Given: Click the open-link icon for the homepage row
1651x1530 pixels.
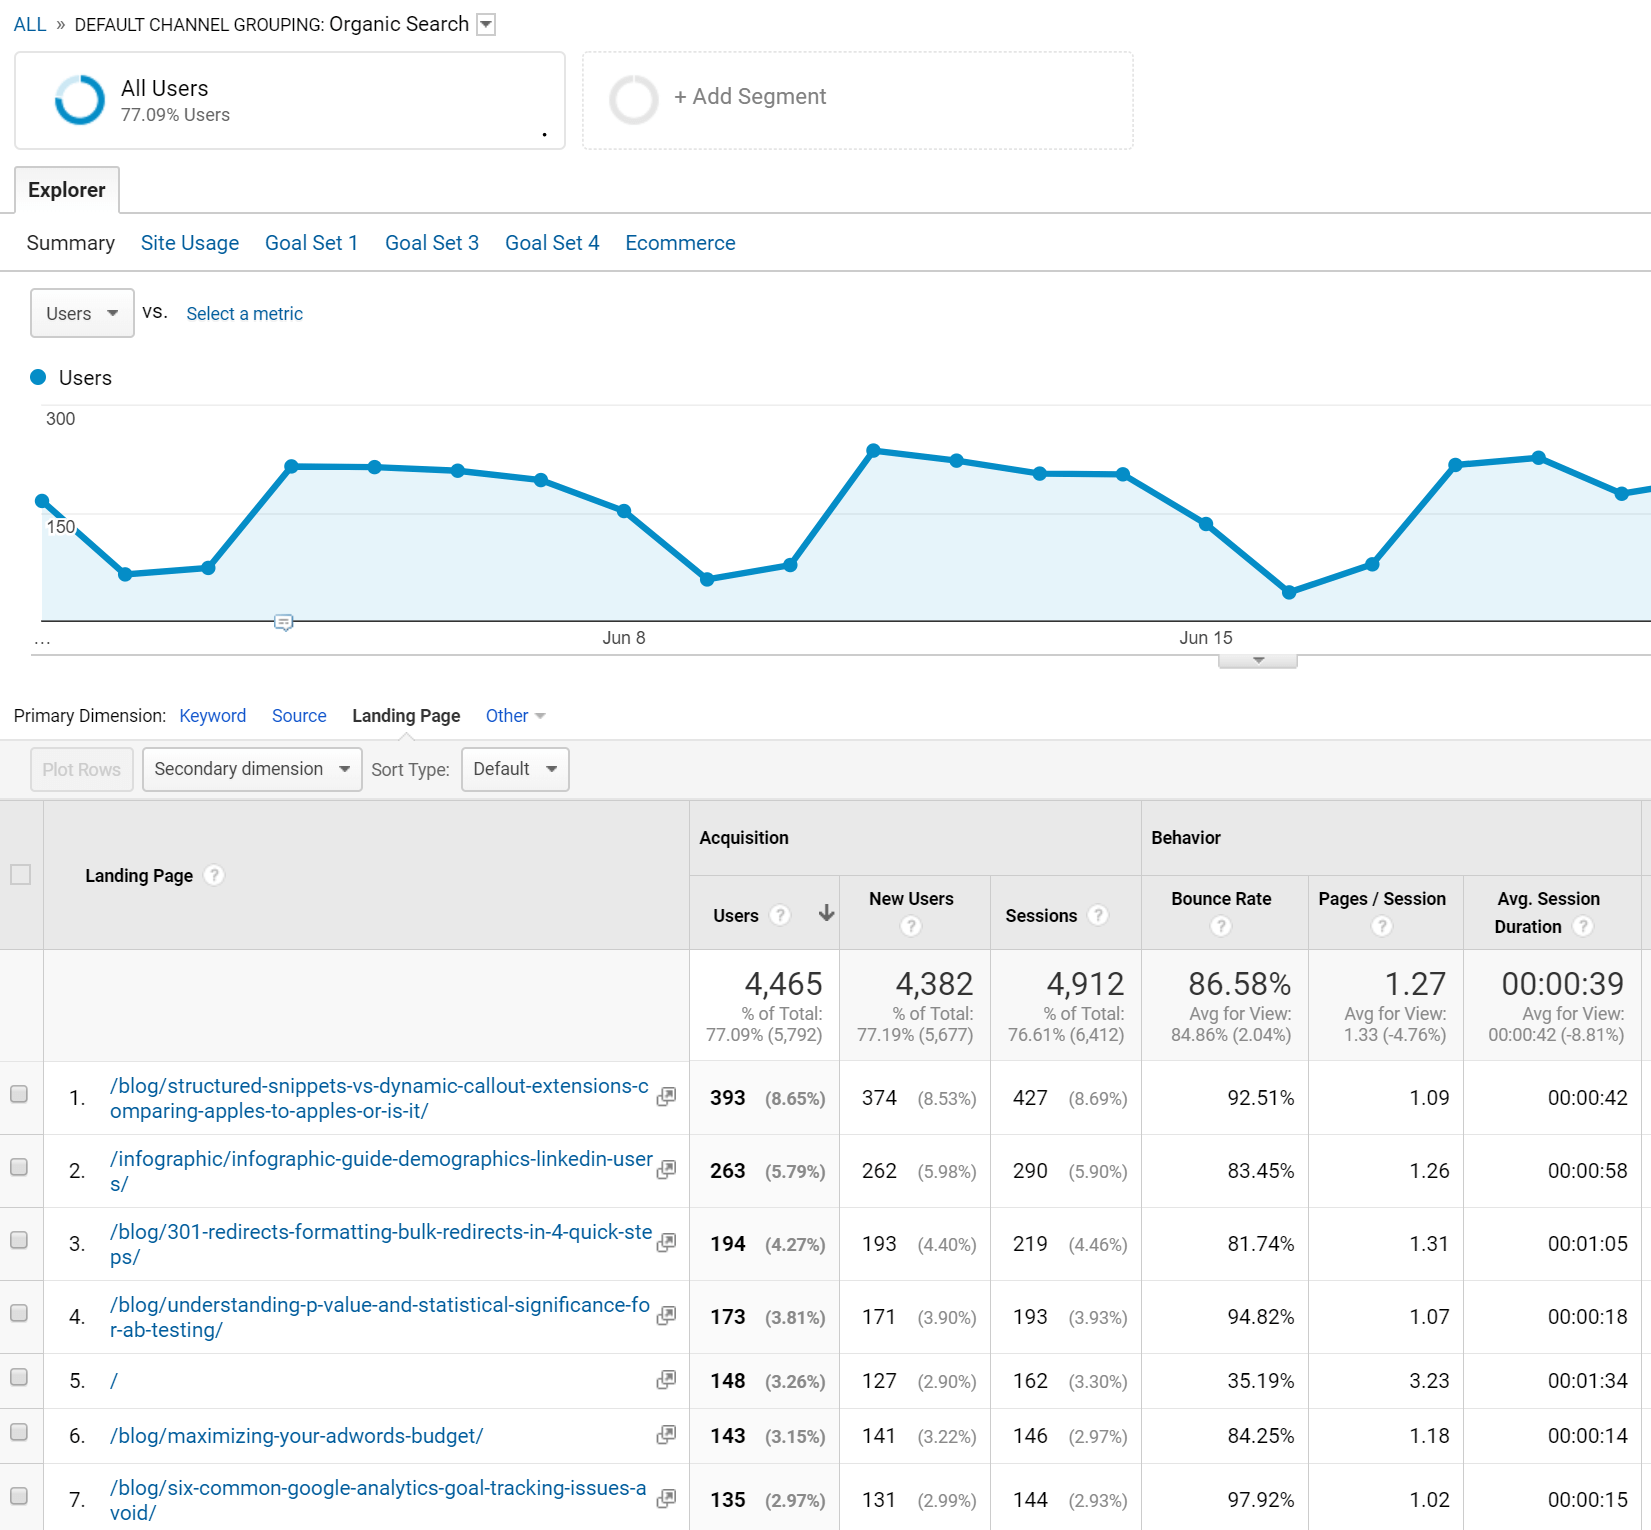Looking at the screenshot, I should [666, 1380].
